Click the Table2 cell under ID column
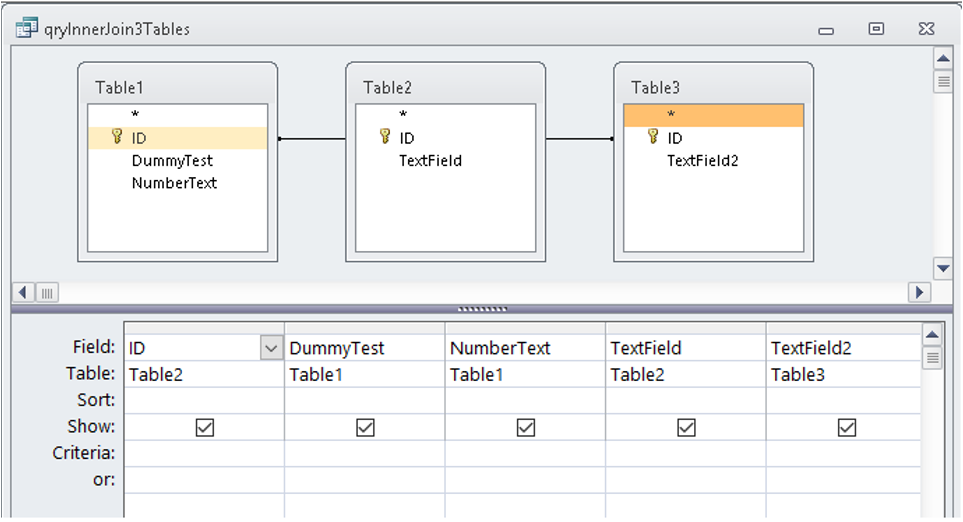Image resolution: width=963 pixels, height=522 pixels. coord(204,374)
